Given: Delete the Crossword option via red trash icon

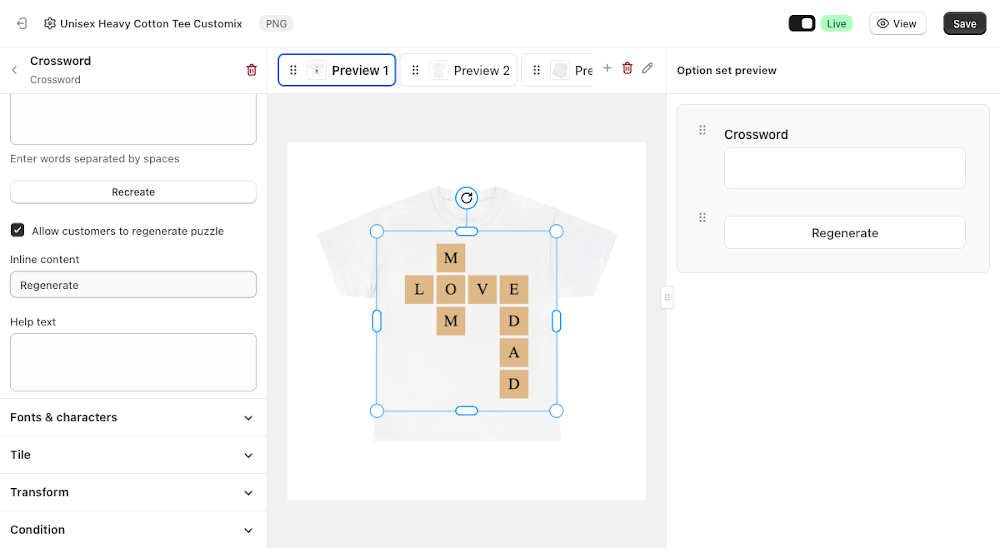Looking at the screenshot, I should [251, 70].
